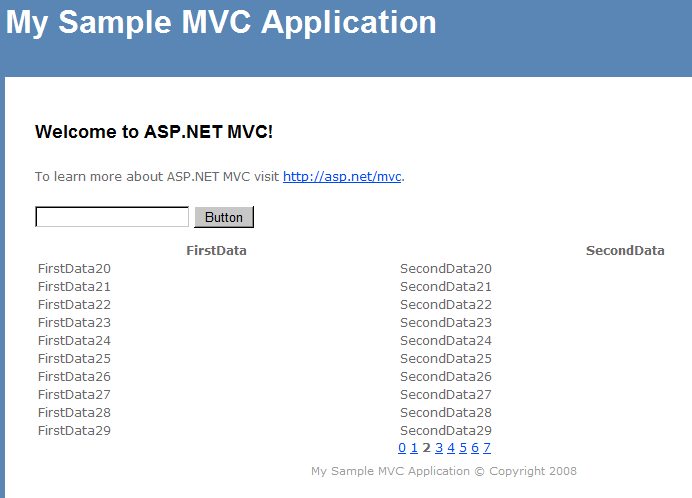
Task: Select the FirstData27 cell
Action: (x=74, y=395)
